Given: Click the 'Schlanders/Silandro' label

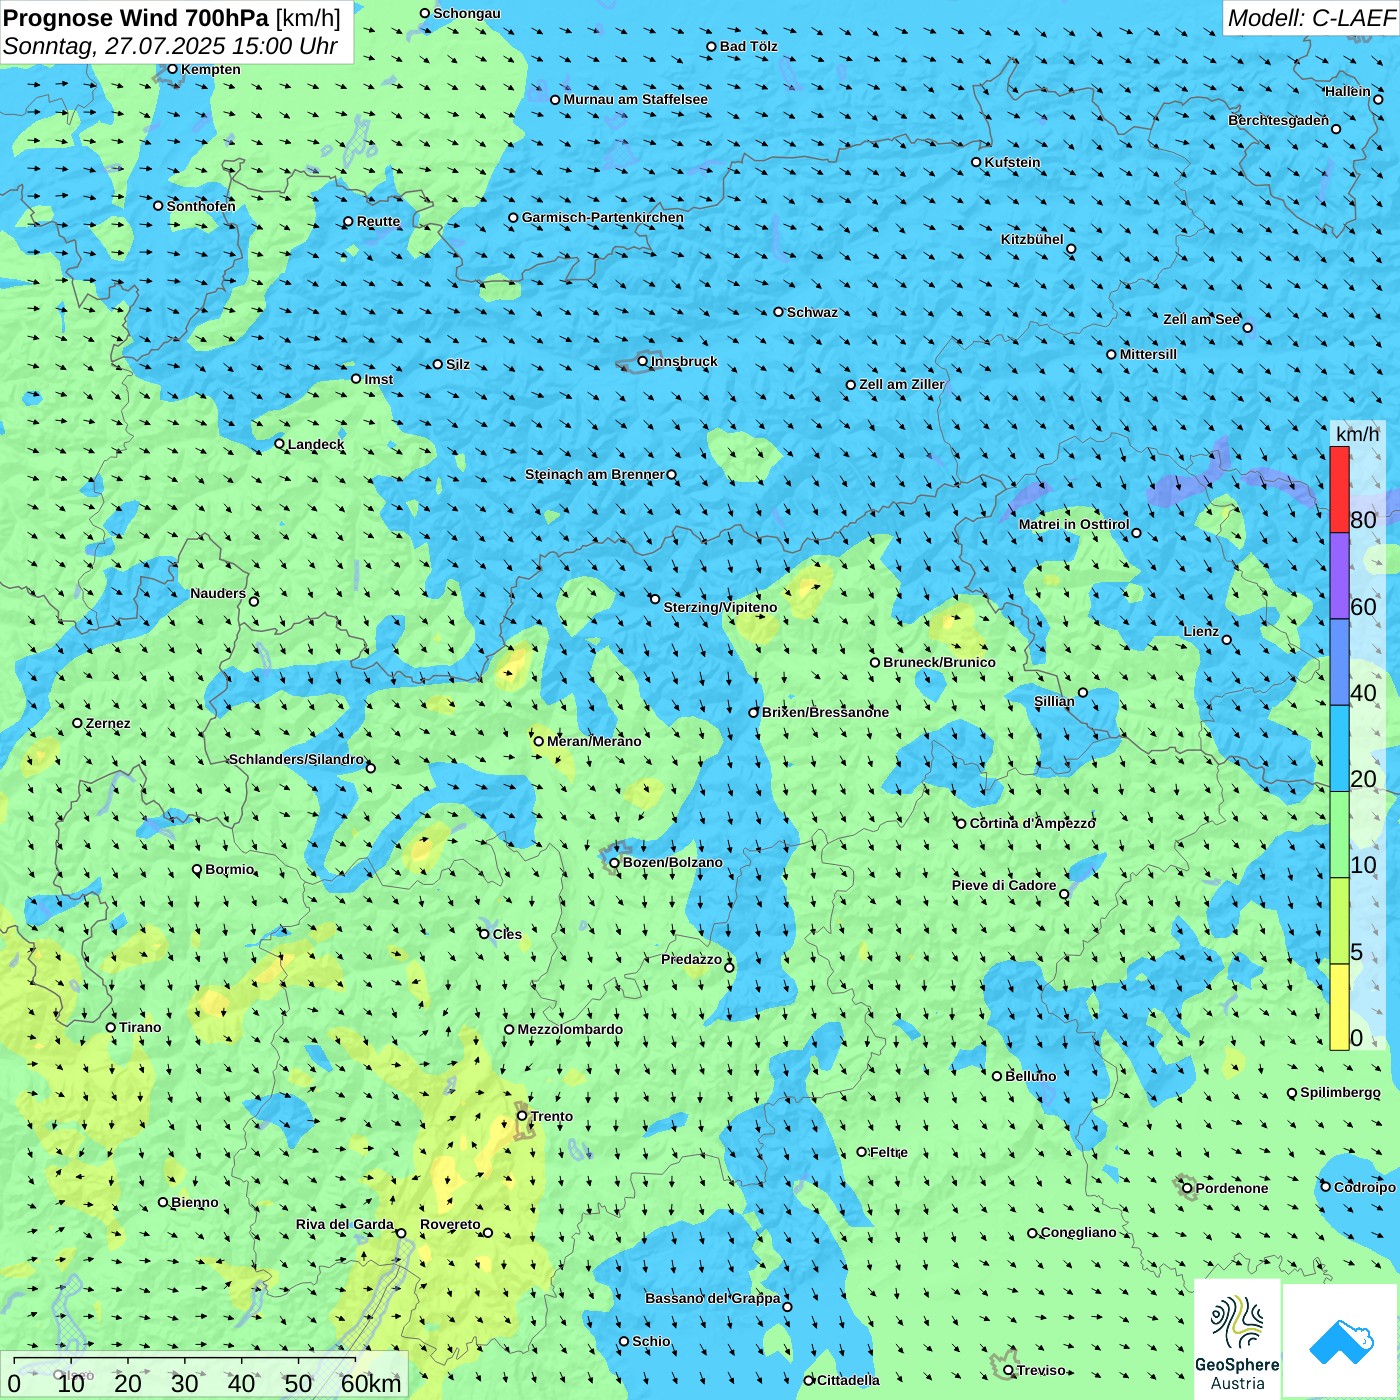Looking at the screenshot, I should pyautogui.click(x=297, y=759).
